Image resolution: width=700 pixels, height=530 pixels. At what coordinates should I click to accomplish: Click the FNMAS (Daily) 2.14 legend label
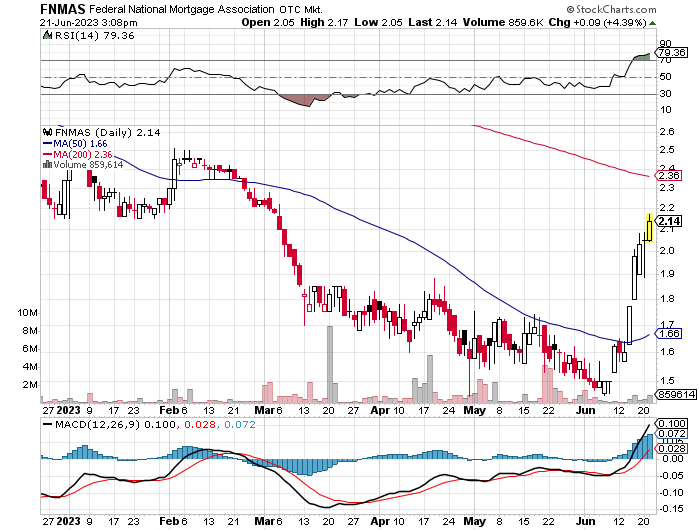(x=107, y=133)
